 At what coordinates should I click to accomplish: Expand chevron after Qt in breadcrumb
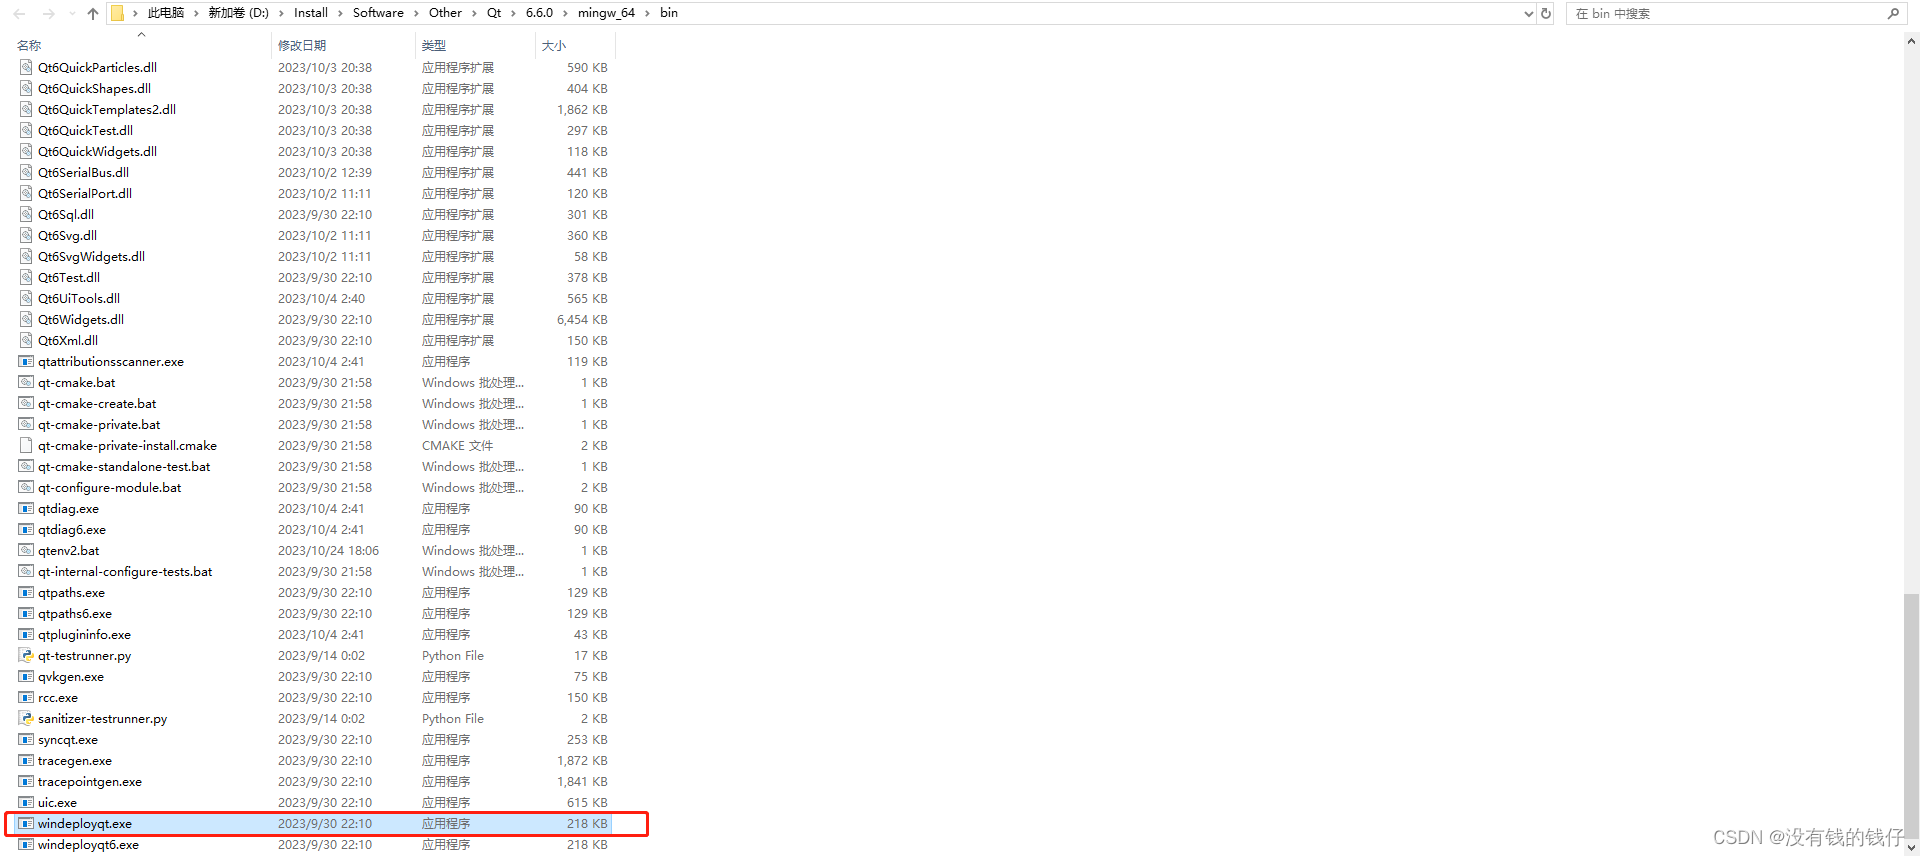coord(514,13)
